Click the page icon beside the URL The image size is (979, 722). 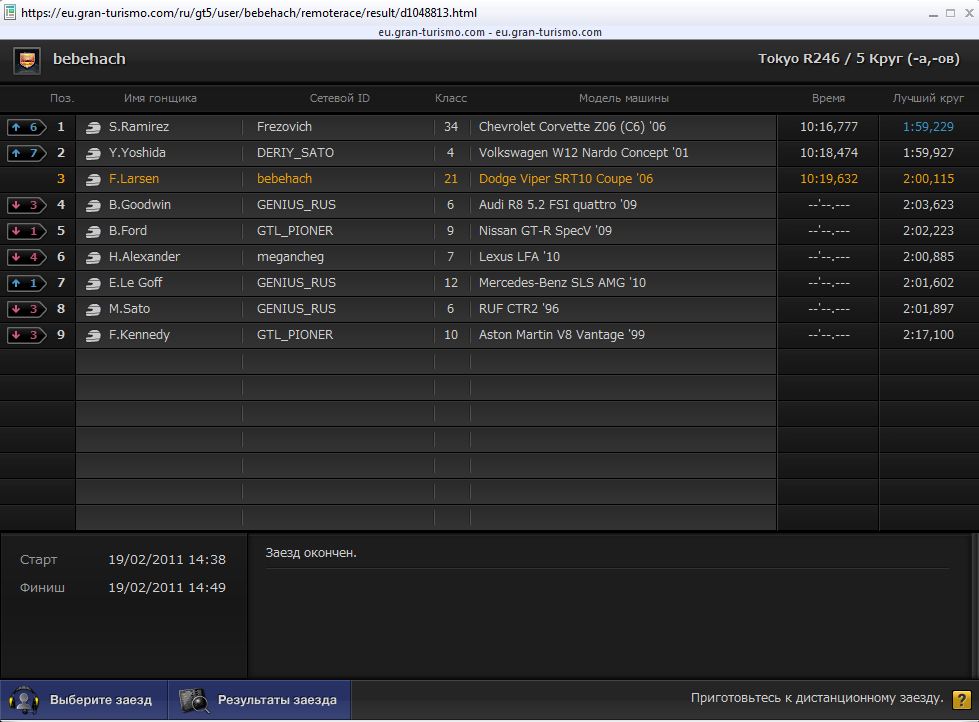click(x=9, y=12)
